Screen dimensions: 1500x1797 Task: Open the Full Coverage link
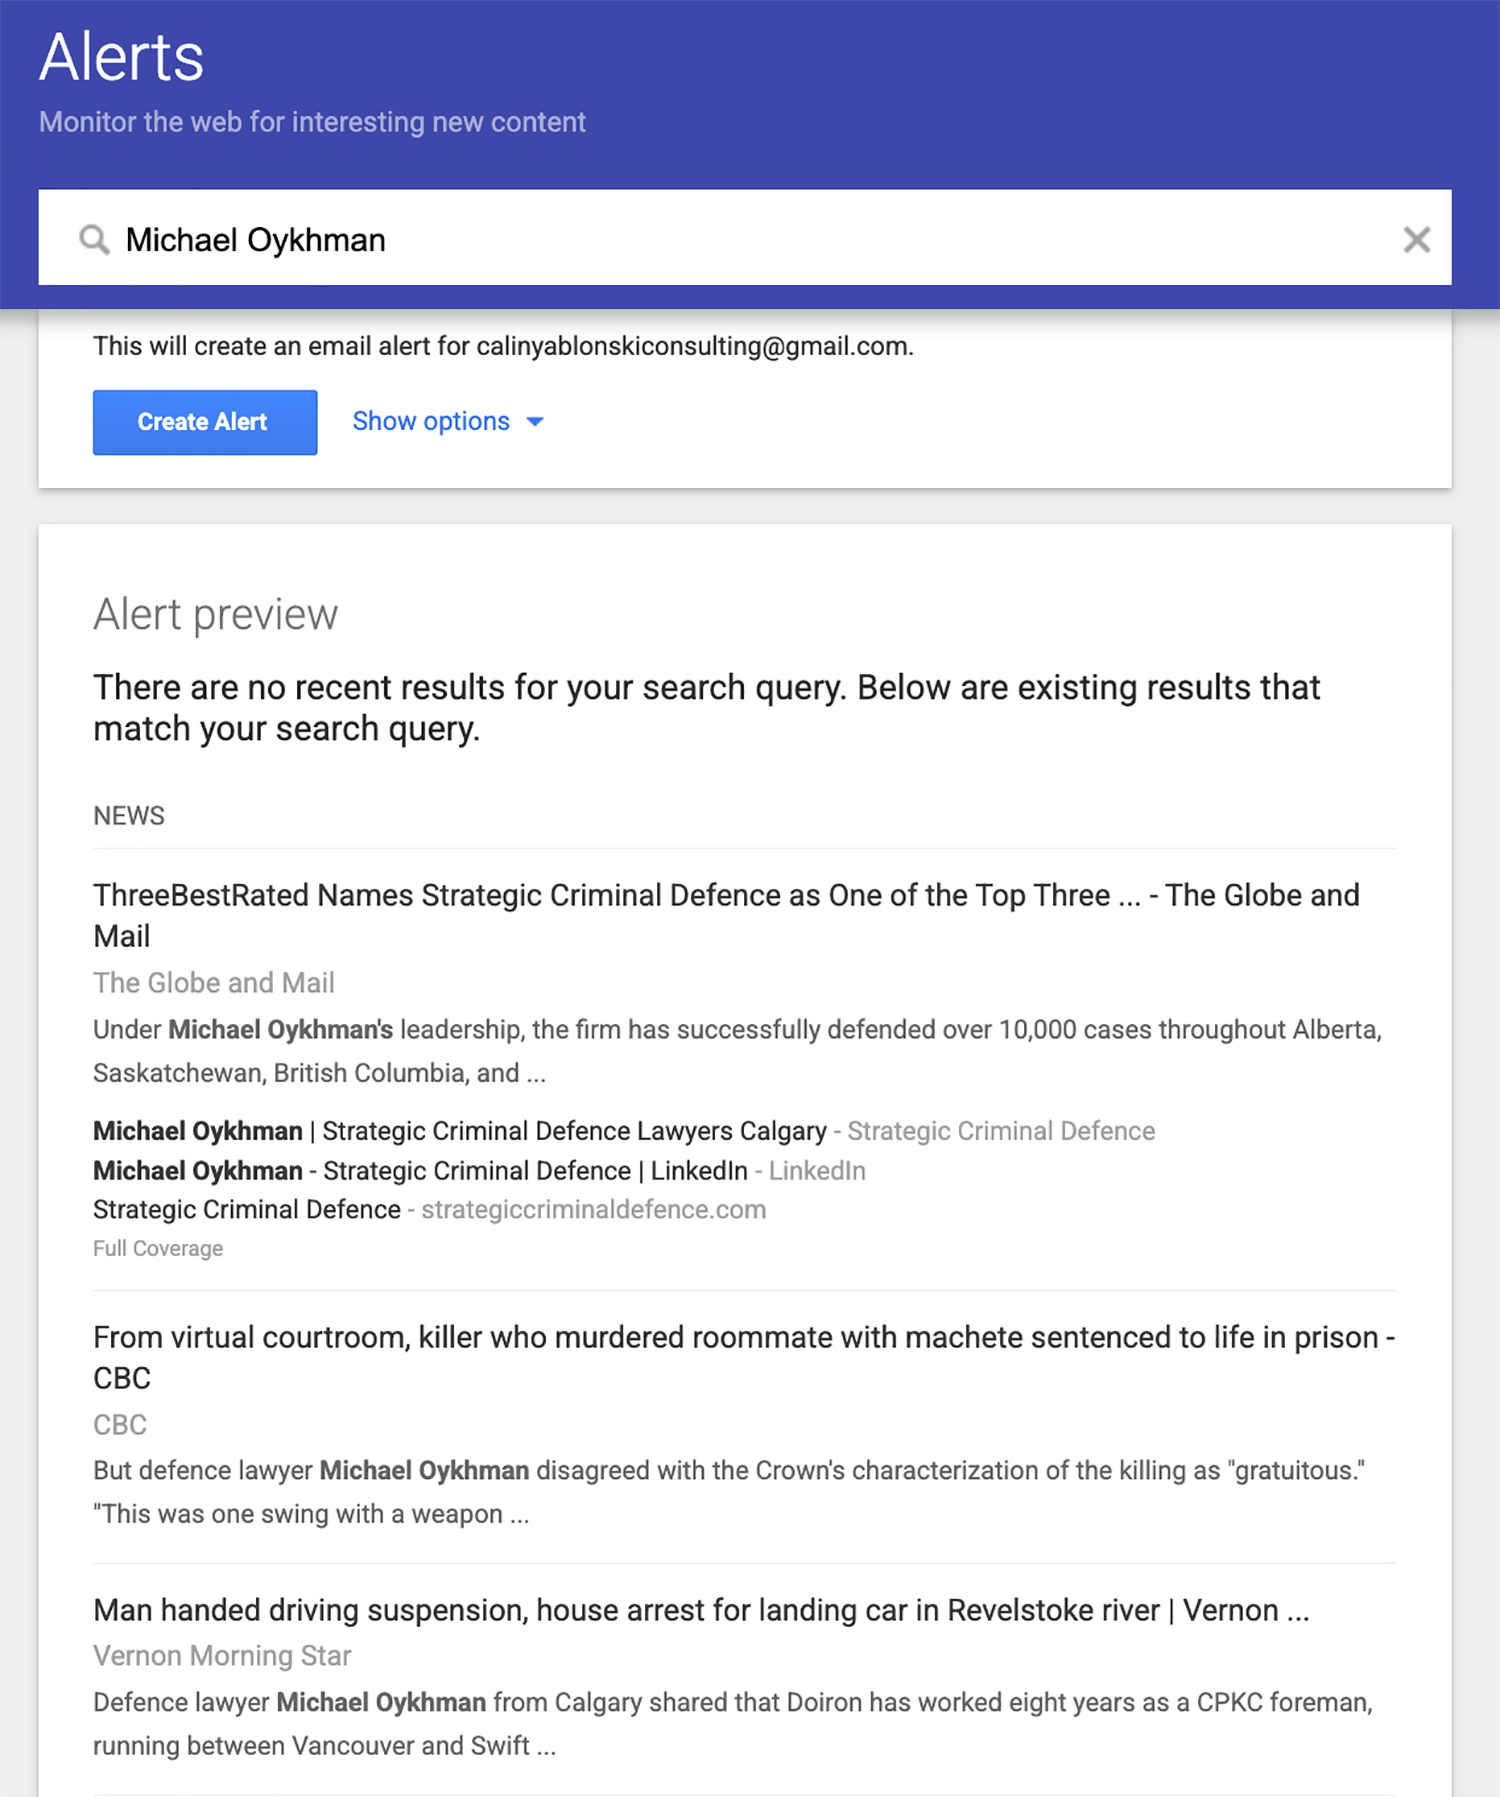157,1248
